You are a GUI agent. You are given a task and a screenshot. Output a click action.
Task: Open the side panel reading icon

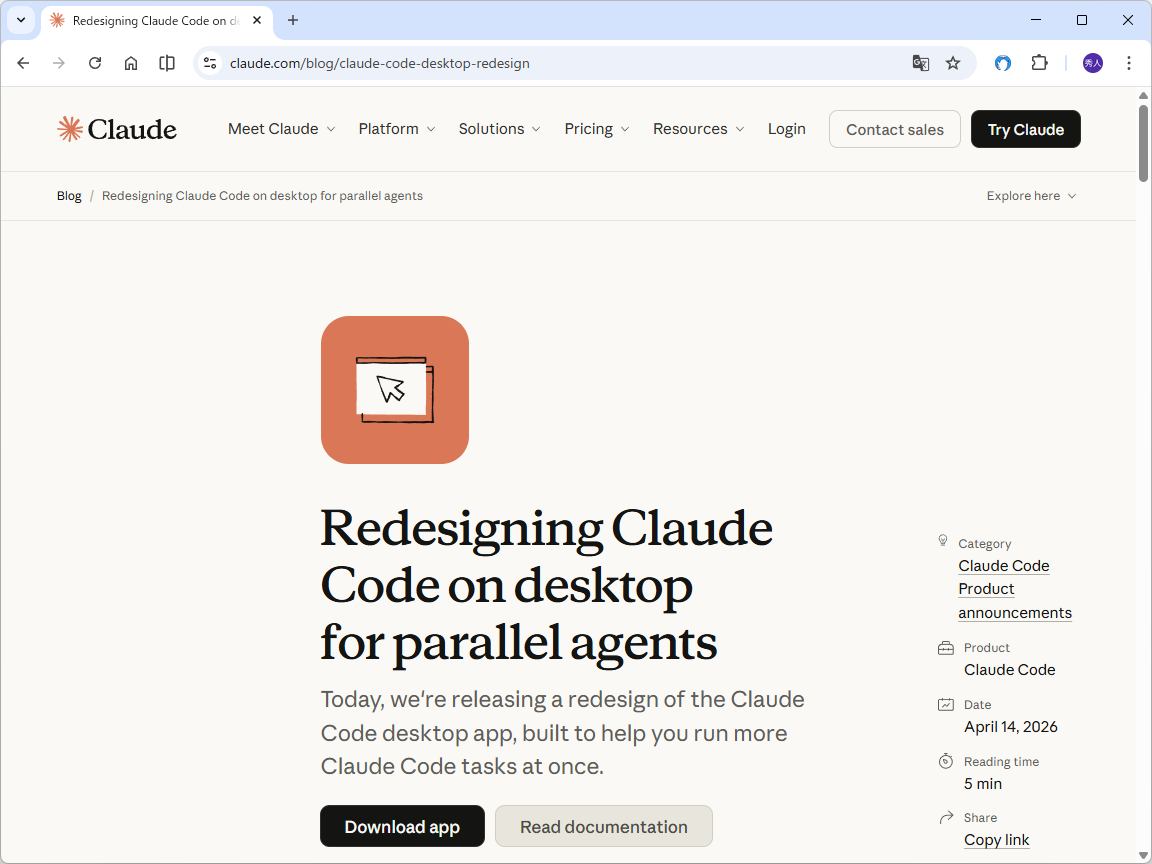click(x=167, y=63)
